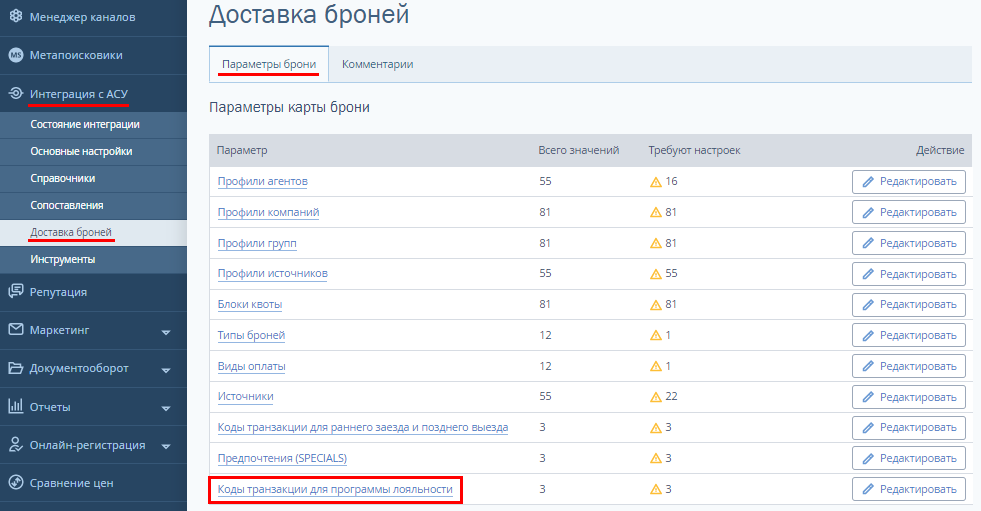Screen dimensions: 981x511
Task: Click the Сравнение цен icon
Action: (16, 483)
